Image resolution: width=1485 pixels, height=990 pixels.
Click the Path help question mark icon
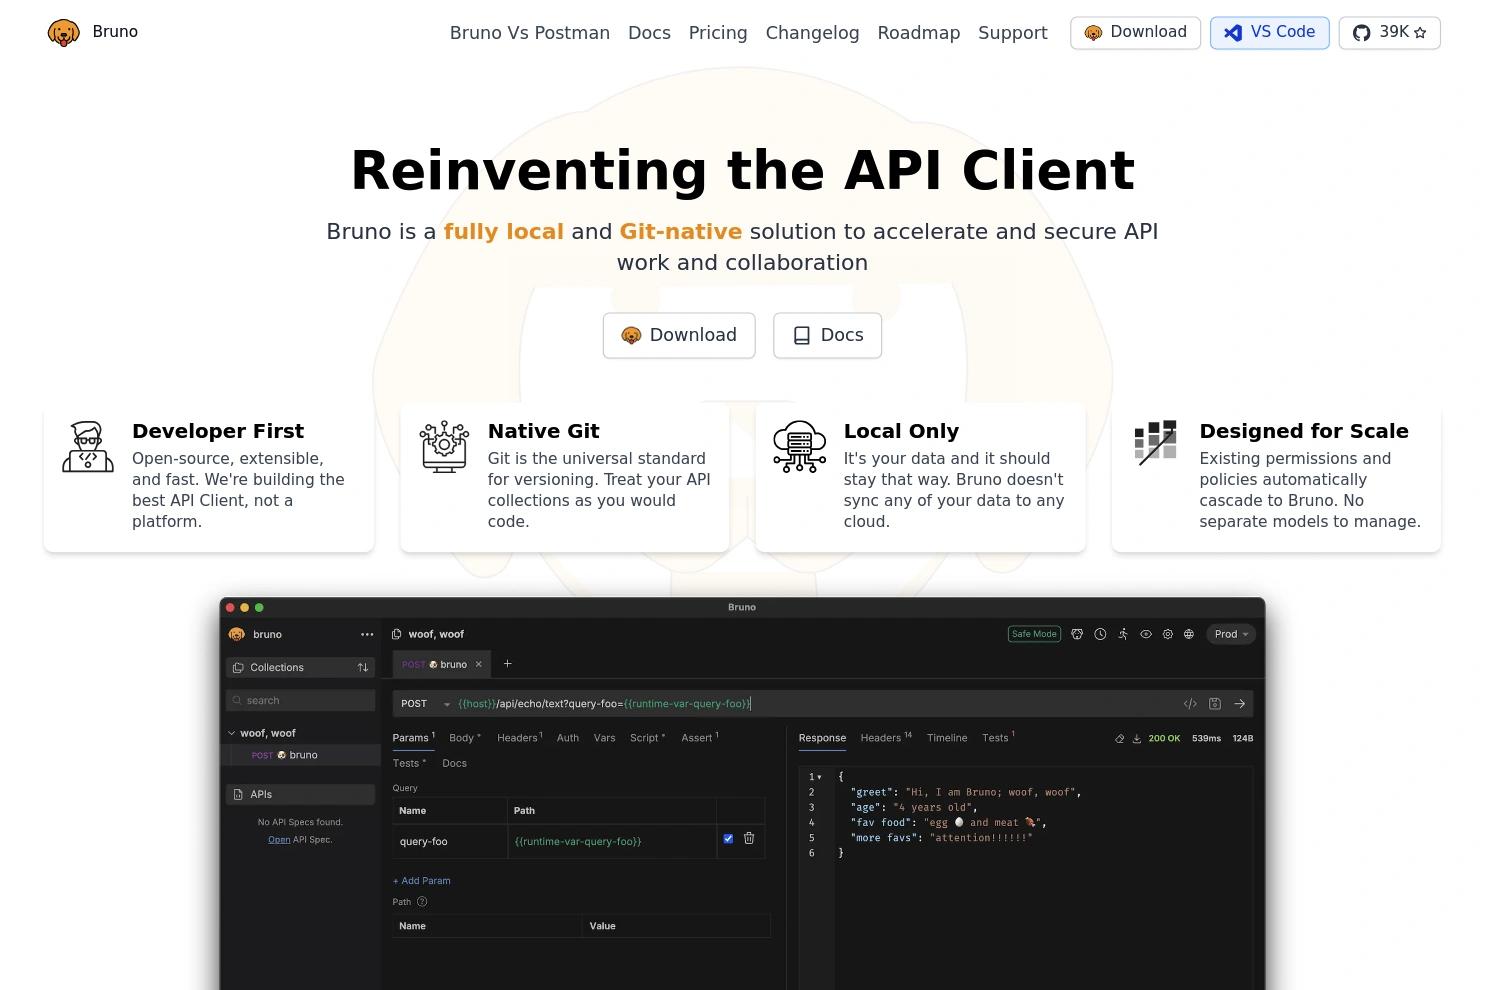[x=422, y=902]
